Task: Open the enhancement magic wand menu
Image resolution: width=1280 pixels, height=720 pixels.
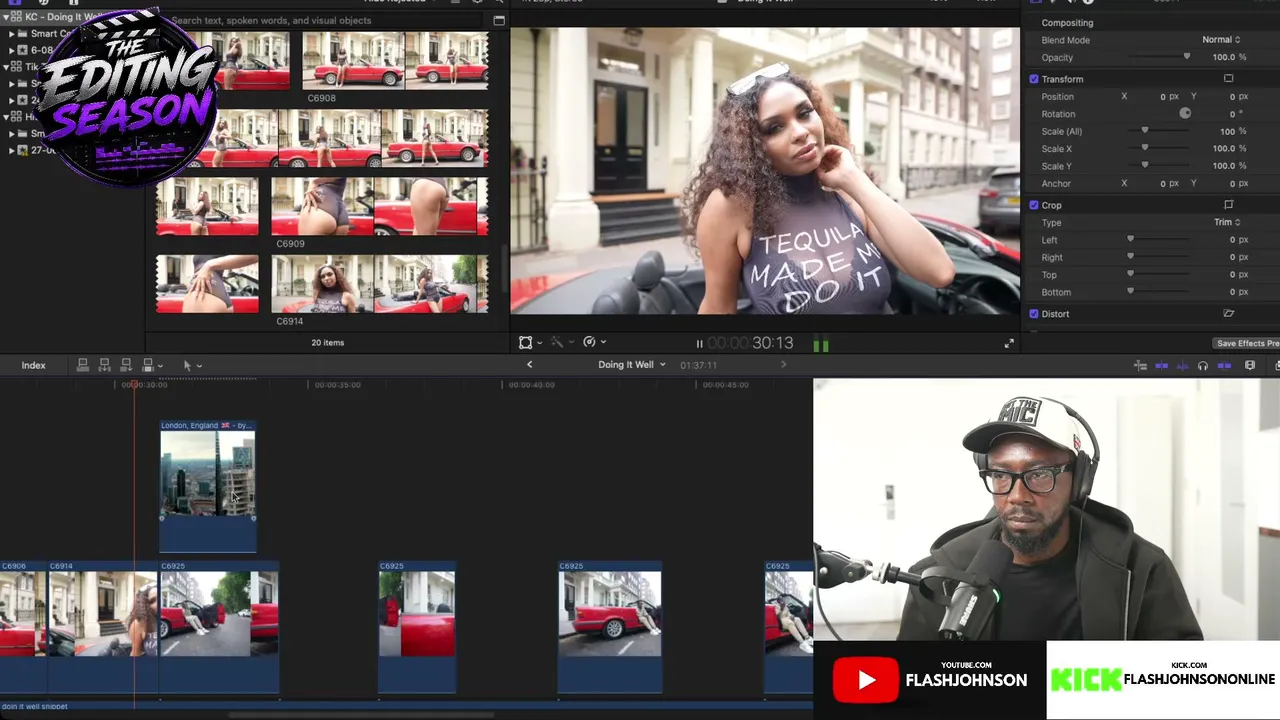Action: (x=560, y=343)
